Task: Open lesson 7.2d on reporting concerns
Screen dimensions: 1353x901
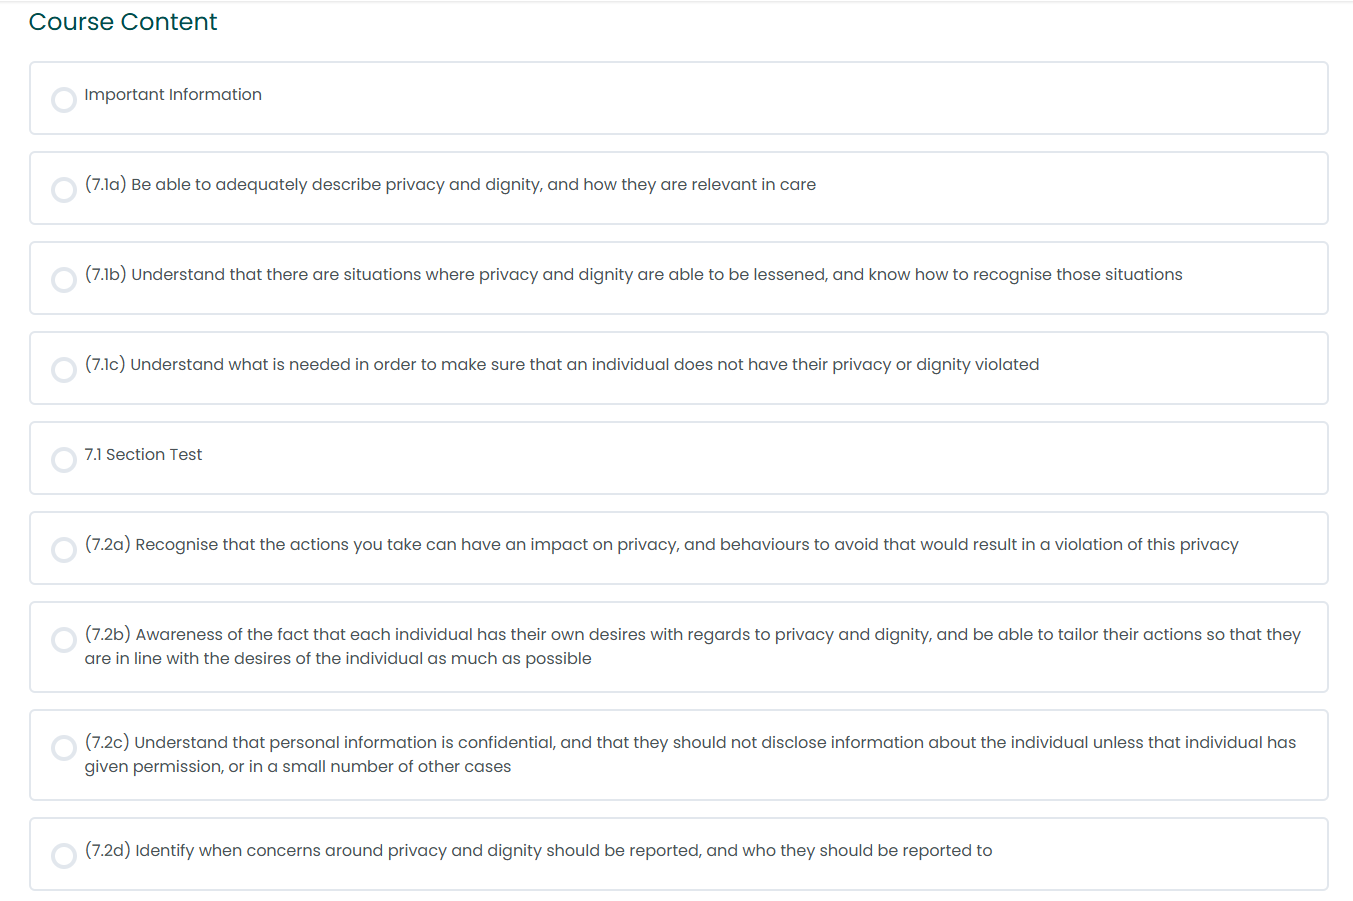Action: coord(538,850)
